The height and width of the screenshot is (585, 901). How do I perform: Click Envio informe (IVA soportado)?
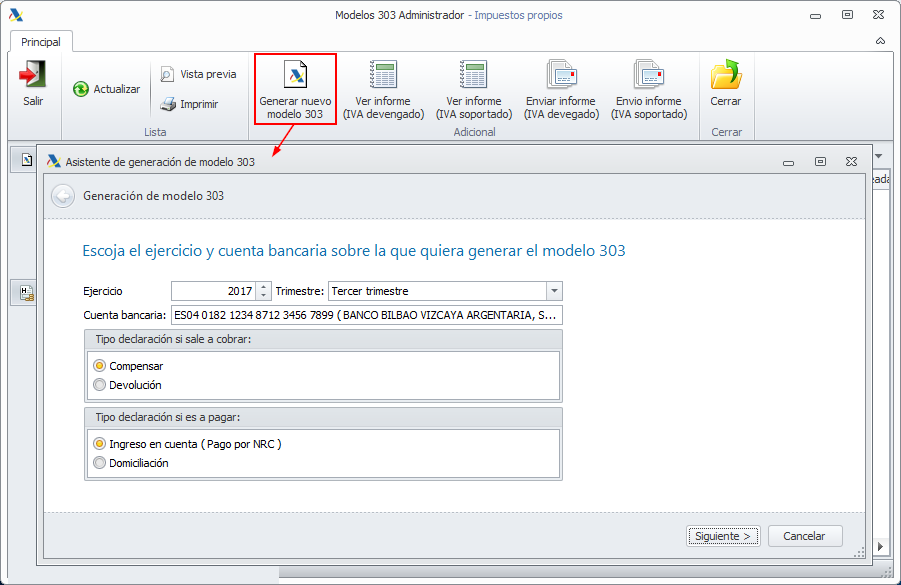(649, 90)
